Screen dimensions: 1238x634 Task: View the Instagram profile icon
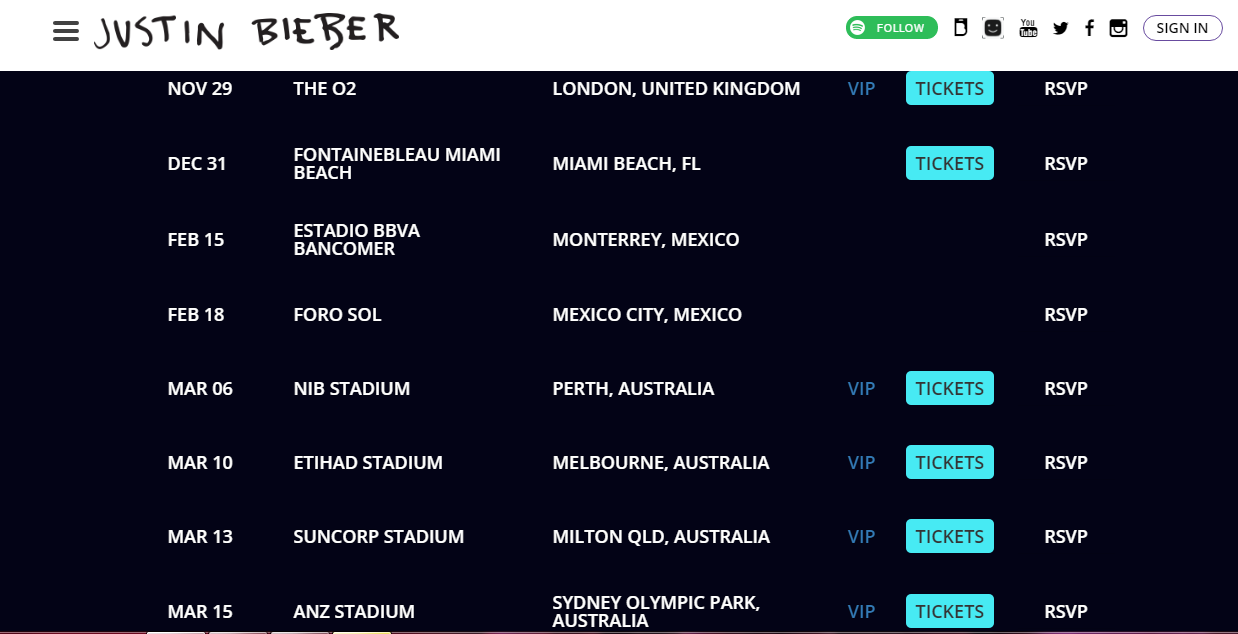(x=1118, y=28)
